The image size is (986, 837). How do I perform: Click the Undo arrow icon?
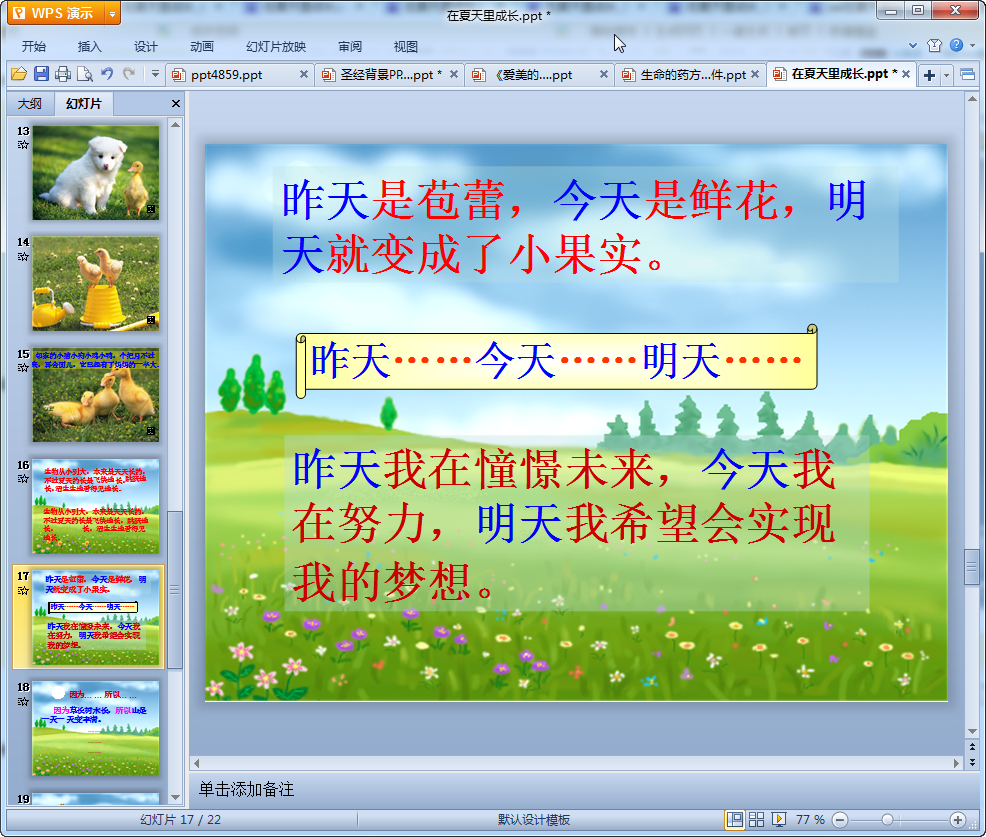pyautogui.click(x=107, y=74)
